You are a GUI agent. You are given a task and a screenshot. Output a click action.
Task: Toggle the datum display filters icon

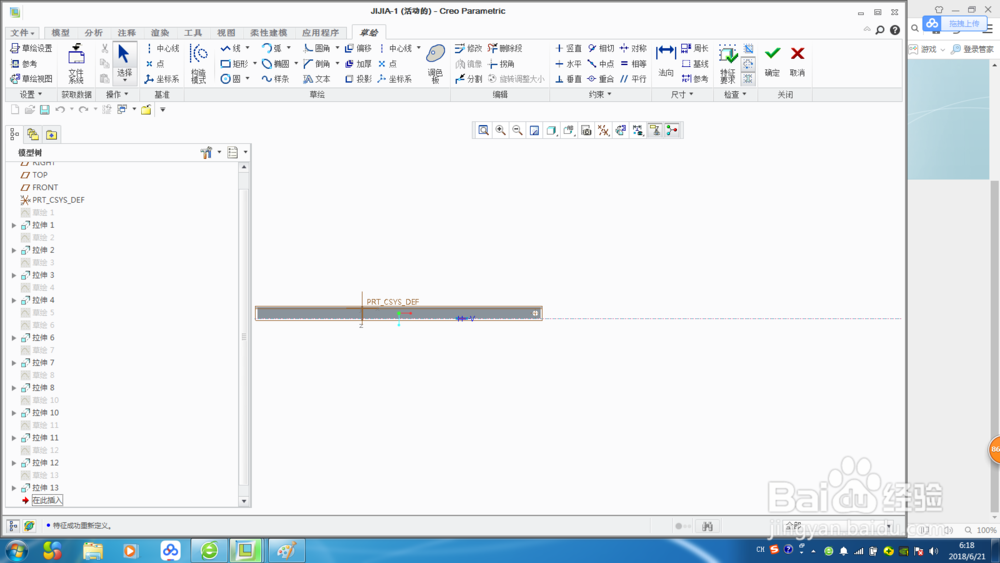pyautogui.click(x=603, y=130)
